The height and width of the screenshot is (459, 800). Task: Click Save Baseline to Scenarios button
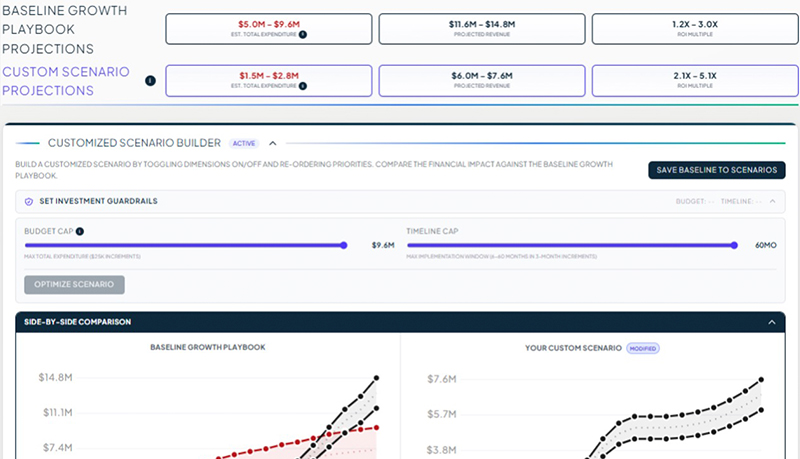717,170
